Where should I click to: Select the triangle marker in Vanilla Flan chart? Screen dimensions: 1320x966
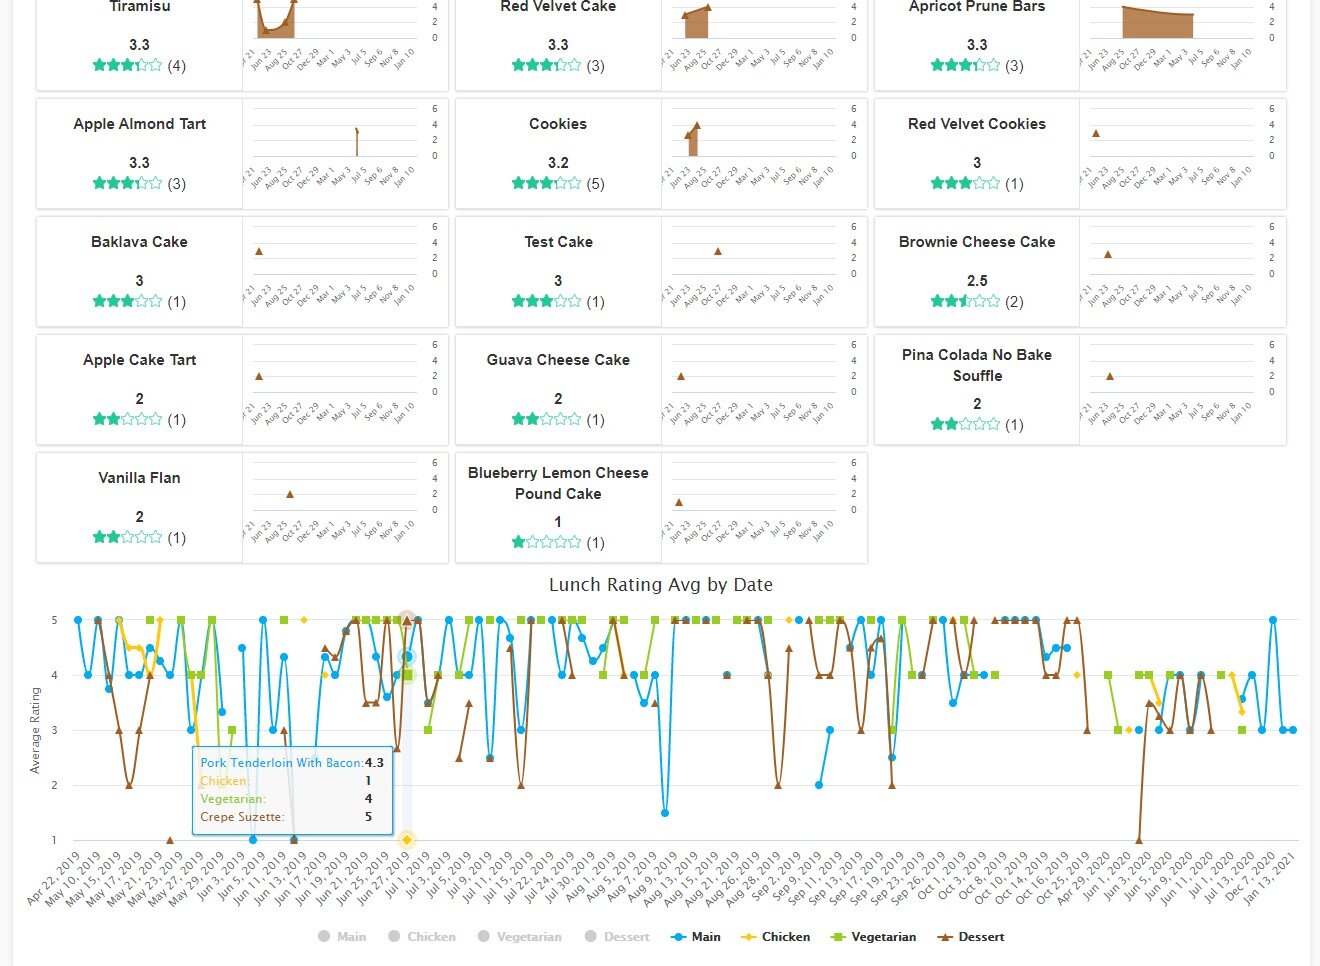(290, 494)
